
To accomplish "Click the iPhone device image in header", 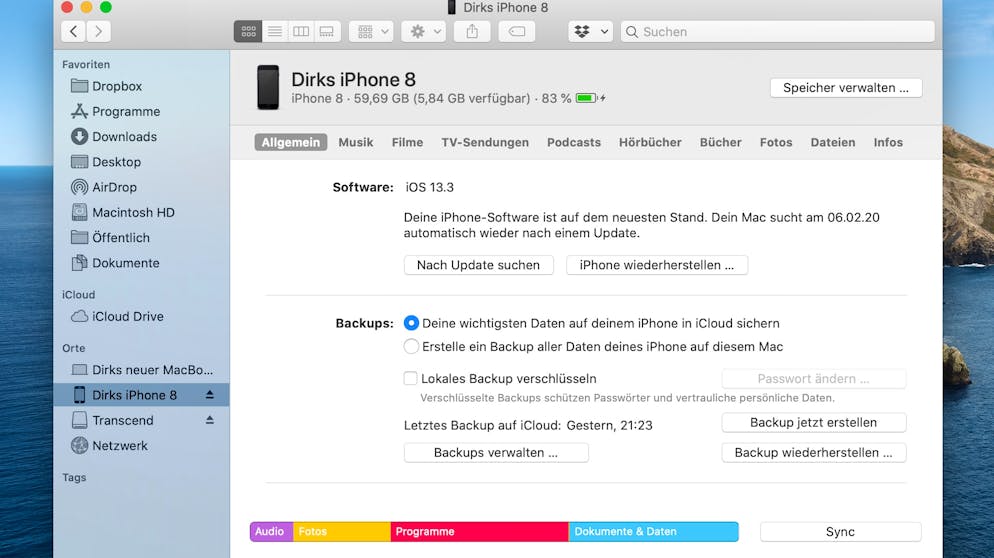I will click(x=268, y=87).
